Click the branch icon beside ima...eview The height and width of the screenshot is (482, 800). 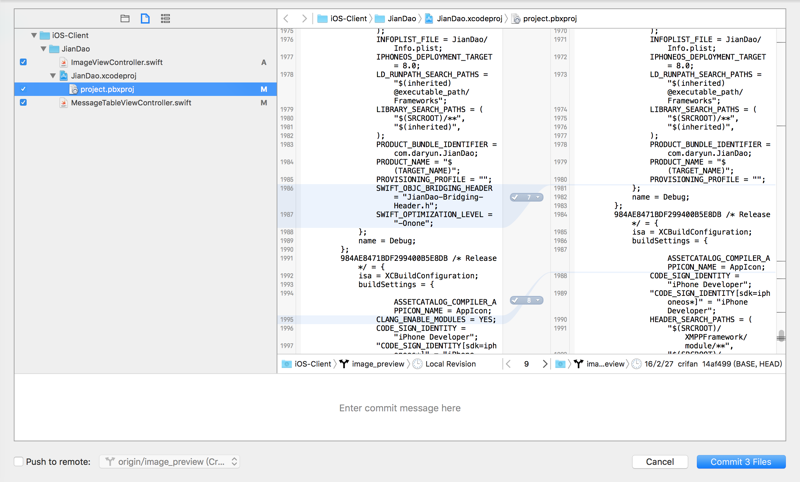(x=578, y=364)
